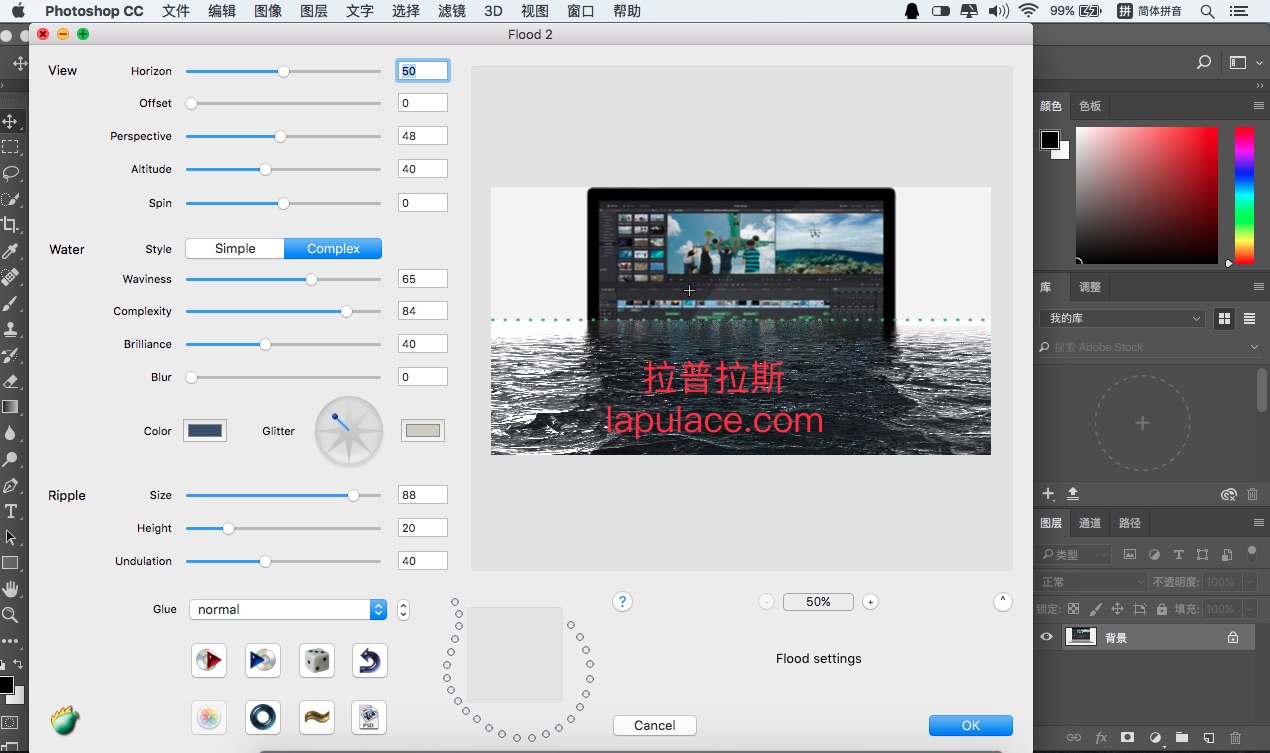Image resolution: width=1270 pixels, height=753 pixels.
Task: Click the Cancel button
Action: (x=654, y=725)
